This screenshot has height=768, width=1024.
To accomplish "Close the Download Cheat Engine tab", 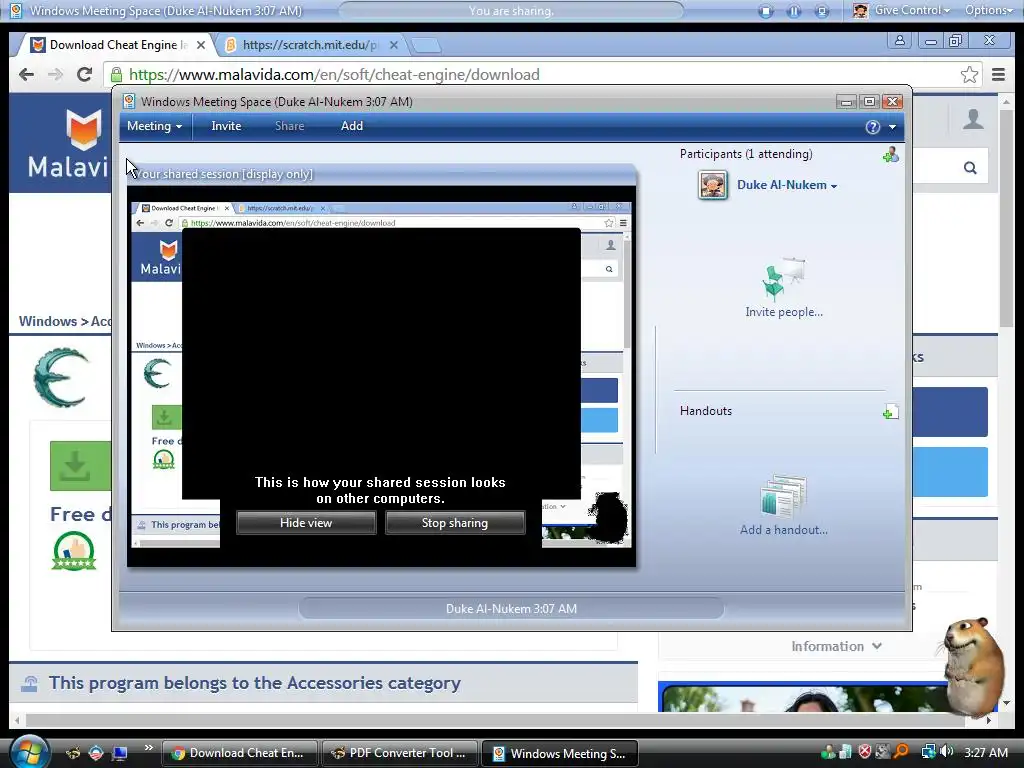I will tap(201, 45).
